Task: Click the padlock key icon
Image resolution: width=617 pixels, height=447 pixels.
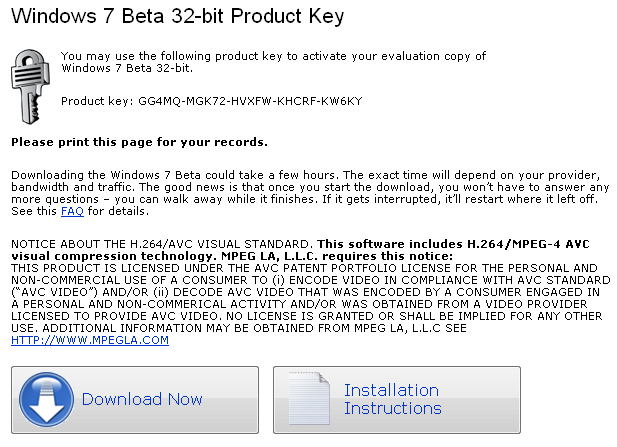Action: [30, 87]
